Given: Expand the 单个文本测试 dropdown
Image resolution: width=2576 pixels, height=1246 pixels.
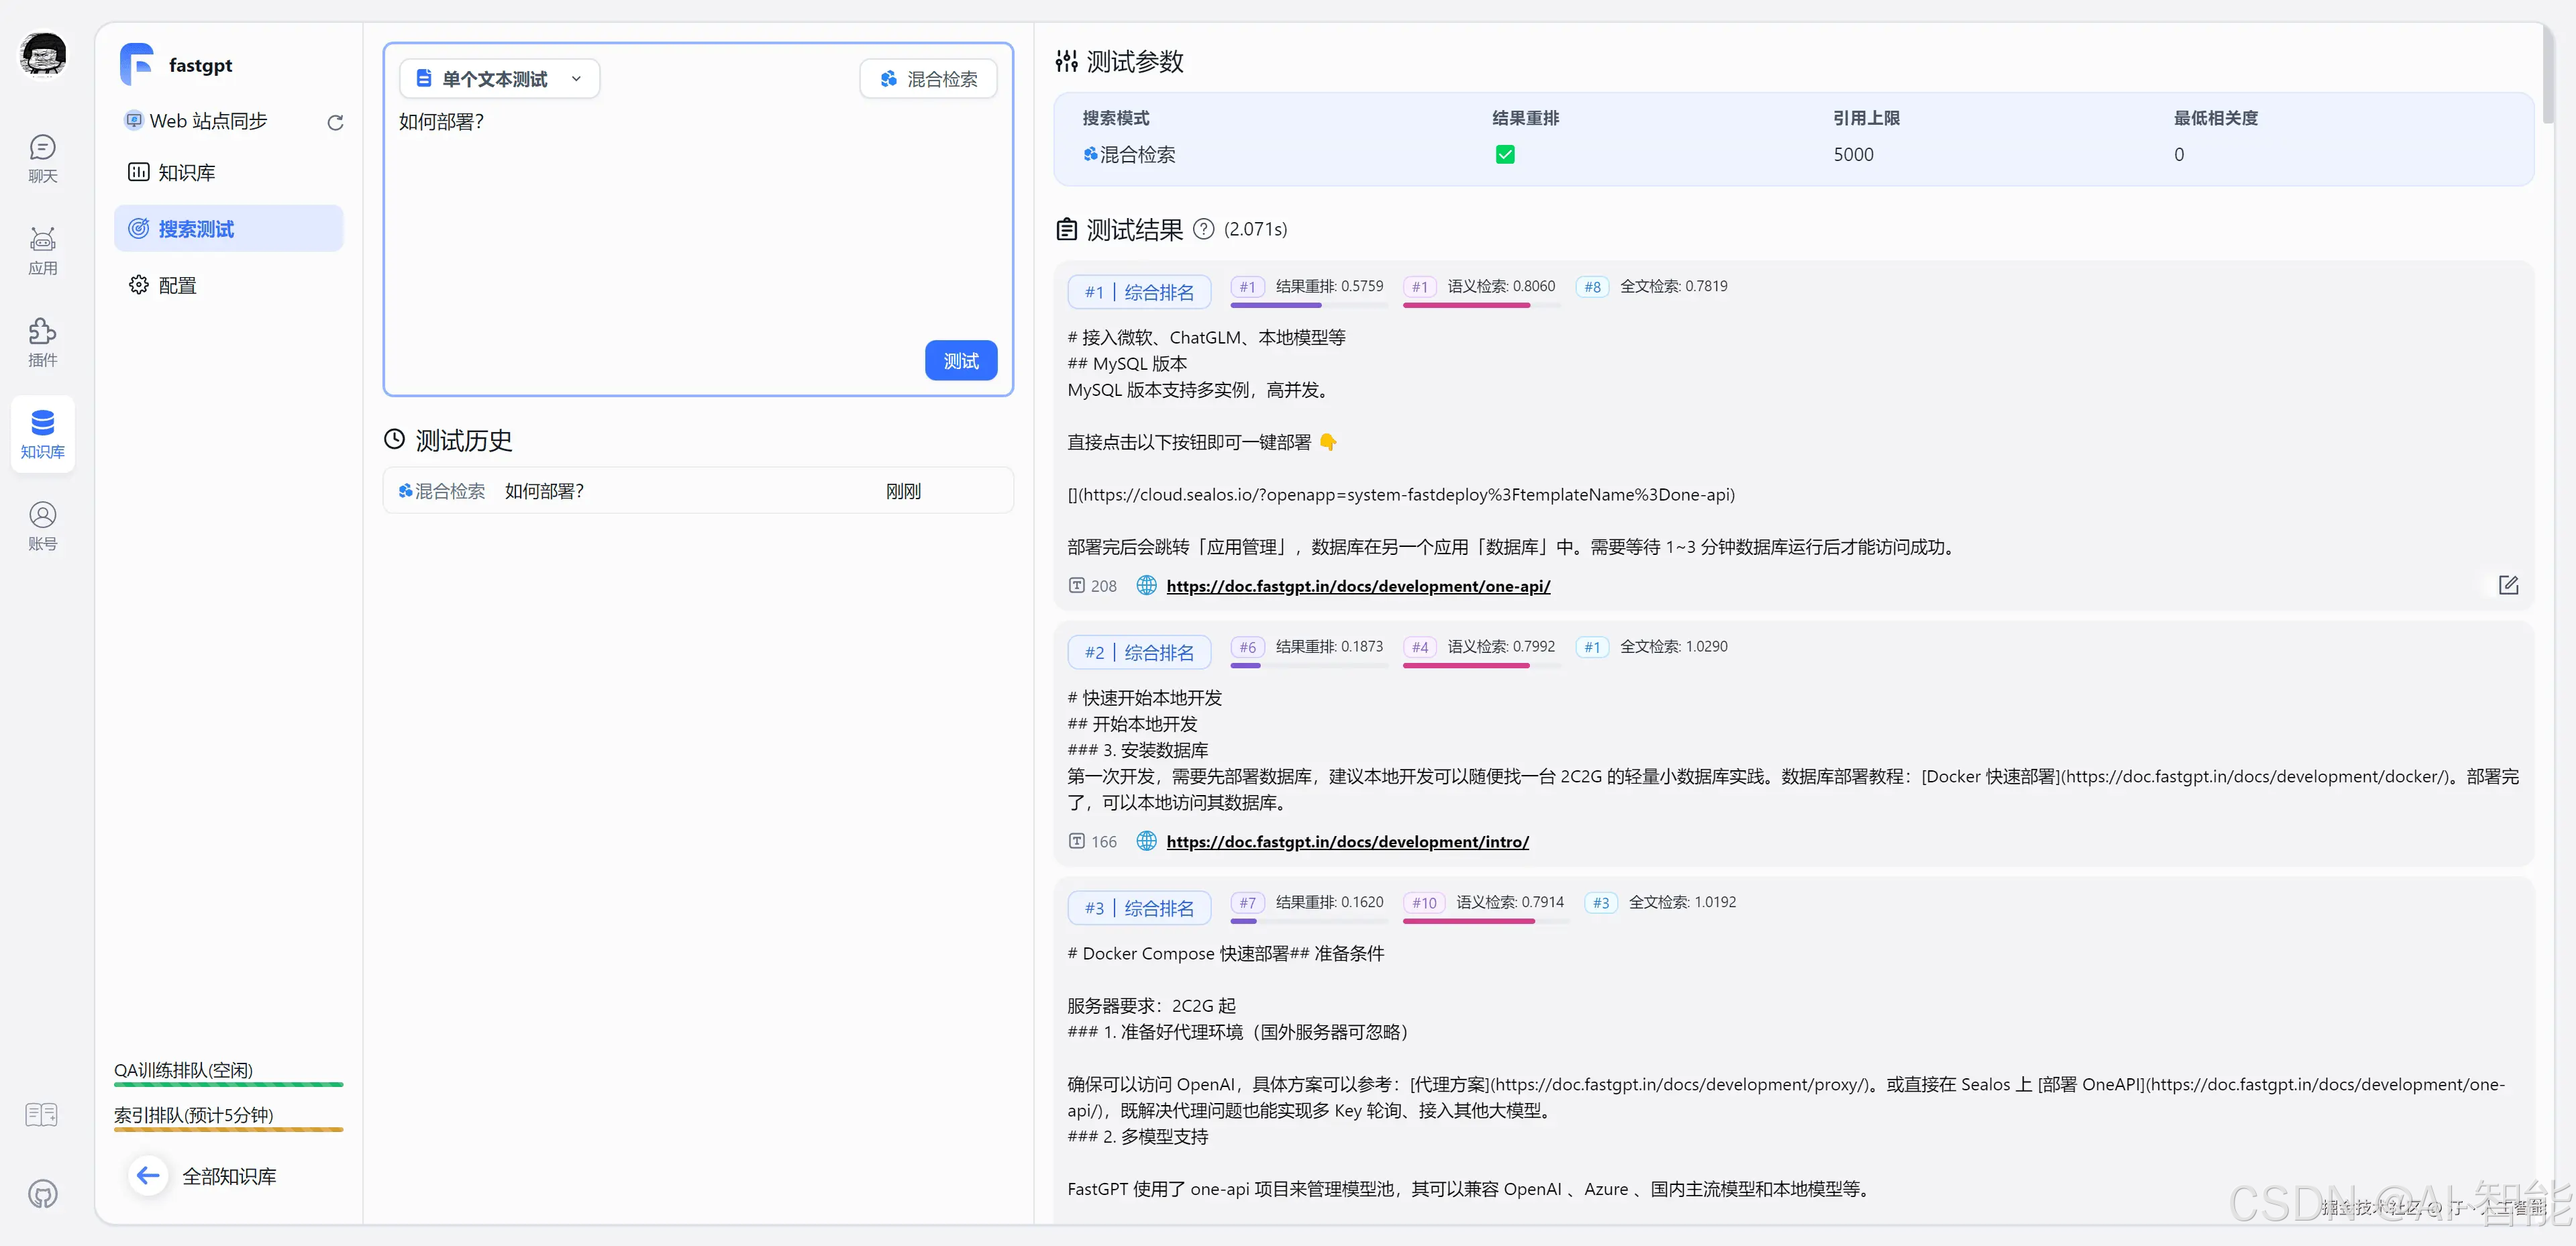Looking at the screenshot, I should 499,79.
